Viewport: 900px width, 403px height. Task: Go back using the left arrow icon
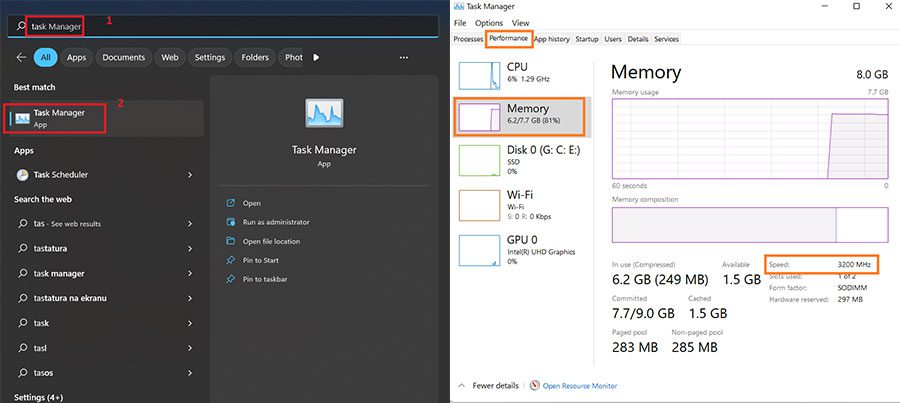21,57
